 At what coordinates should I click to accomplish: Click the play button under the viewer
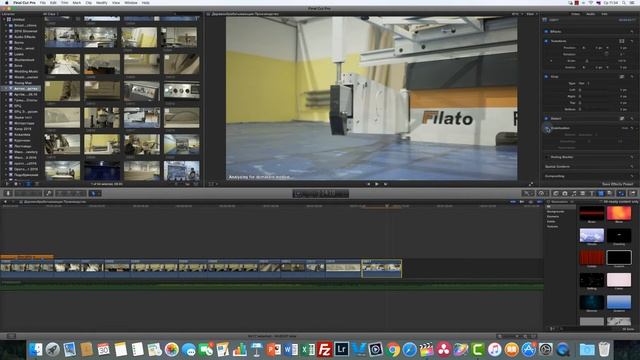click(376, 184)
